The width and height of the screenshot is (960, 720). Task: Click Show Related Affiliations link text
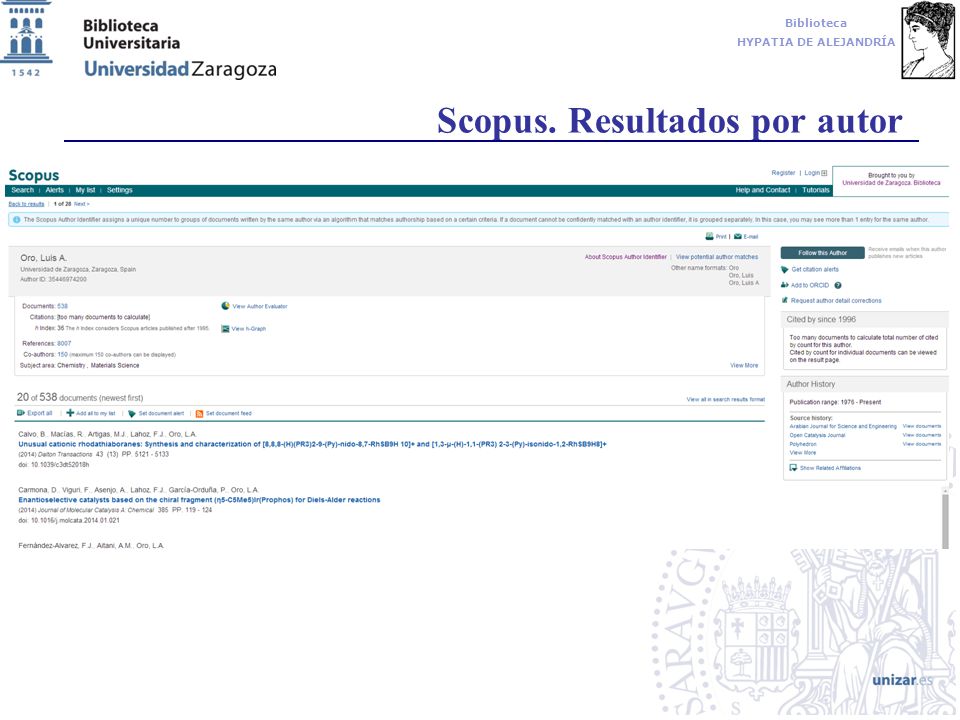coord(830,468)
